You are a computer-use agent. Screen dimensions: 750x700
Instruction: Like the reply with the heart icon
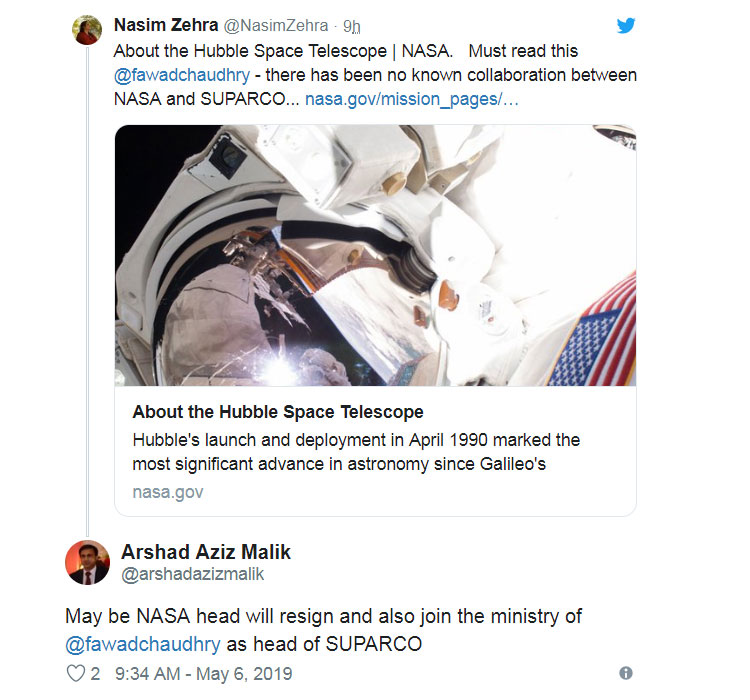(75, 673)
